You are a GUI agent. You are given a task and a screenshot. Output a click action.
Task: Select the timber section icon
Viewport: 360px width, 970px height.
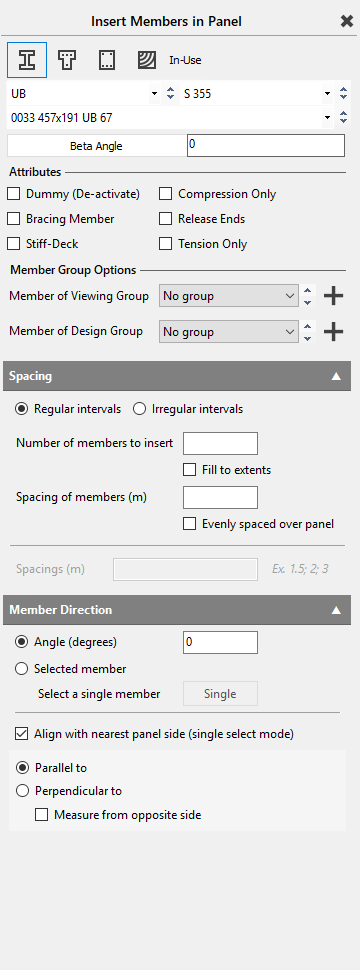(x=147, y=60)
